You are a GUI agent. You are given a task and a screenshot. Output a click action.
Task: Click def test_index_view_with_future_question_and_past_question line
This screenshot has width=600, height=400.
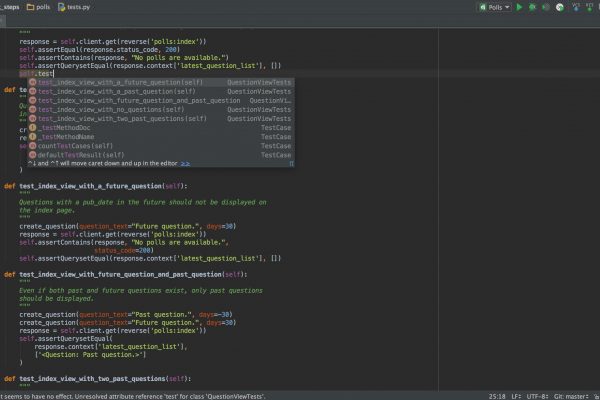click(126, 274)
